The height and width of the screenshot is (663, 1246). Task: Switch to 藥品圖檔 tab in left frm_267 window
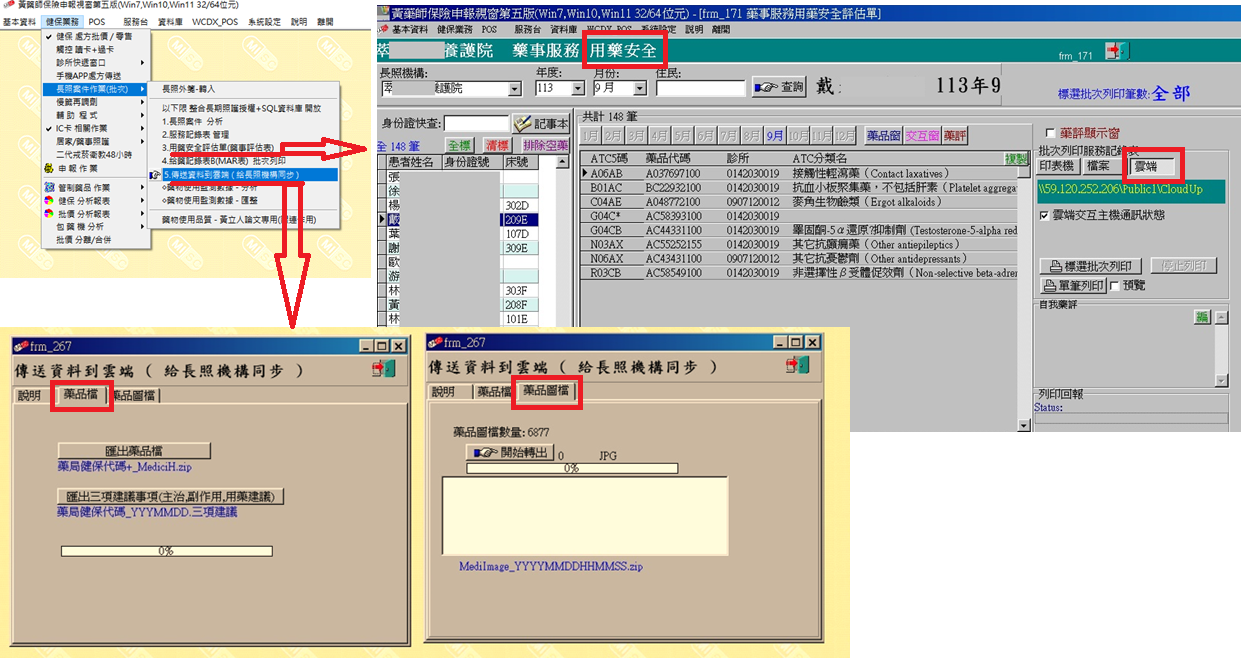coord(134,395)
